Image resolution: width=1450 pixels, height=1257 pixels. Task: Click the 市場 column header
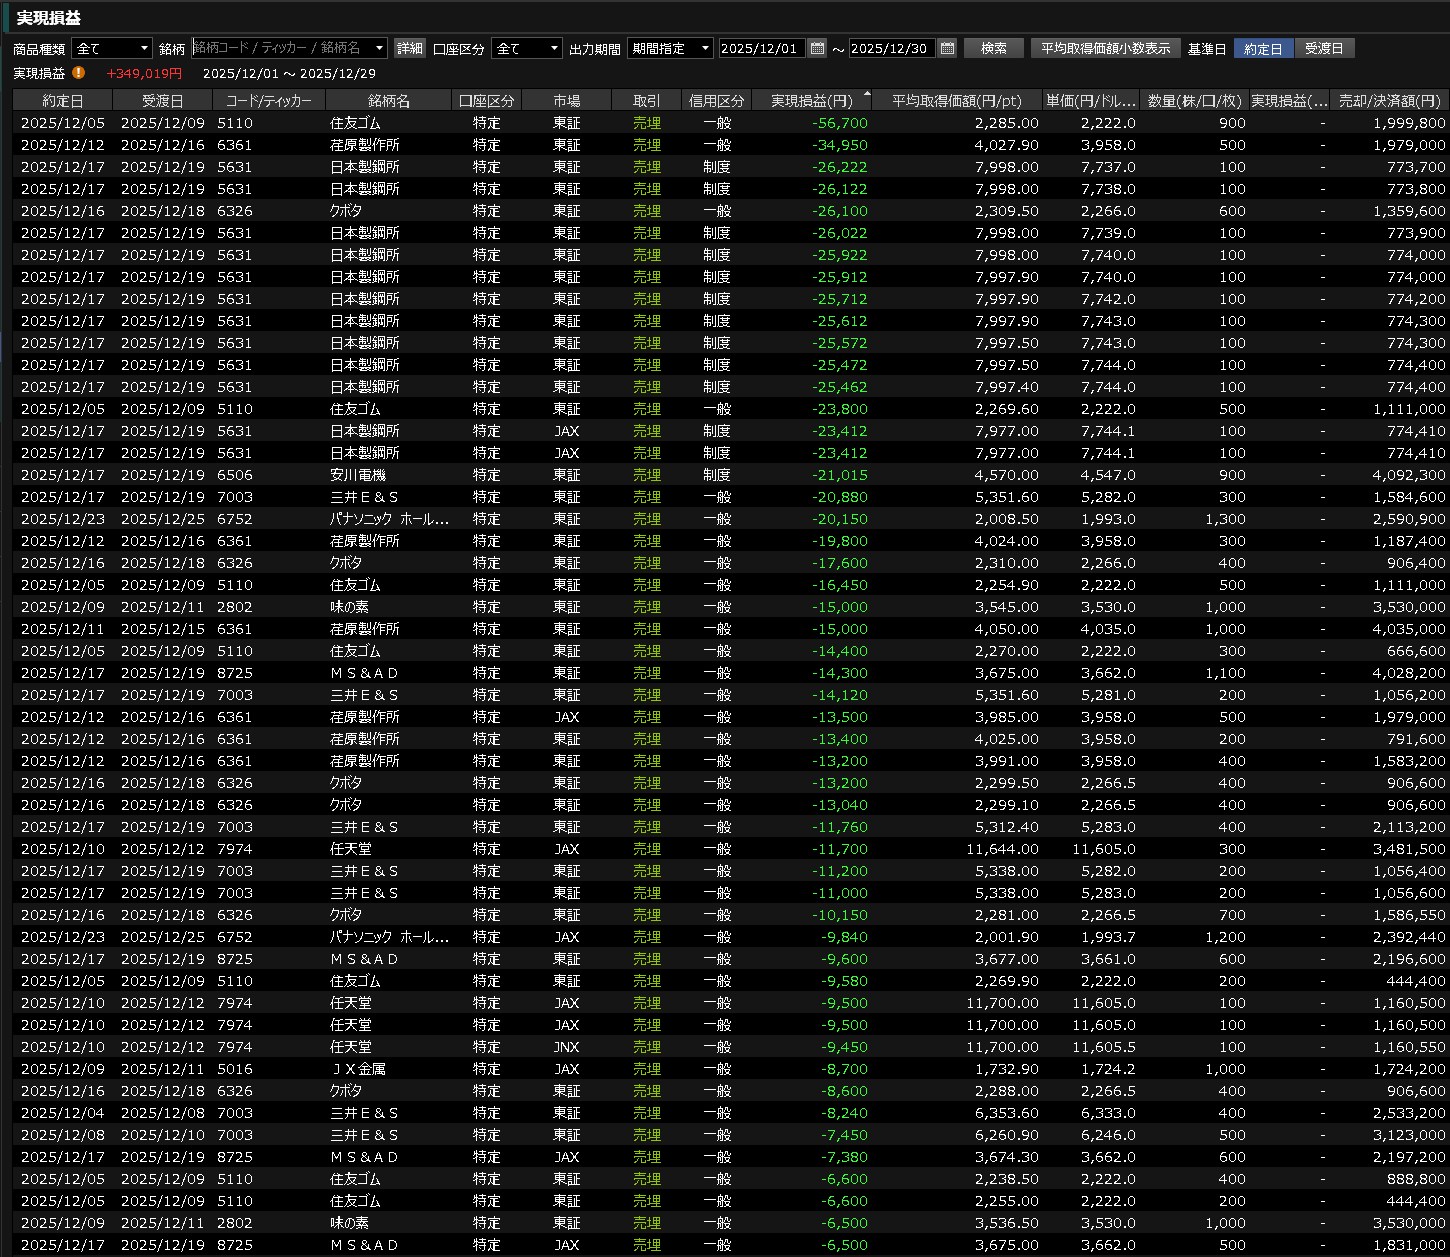566,101
